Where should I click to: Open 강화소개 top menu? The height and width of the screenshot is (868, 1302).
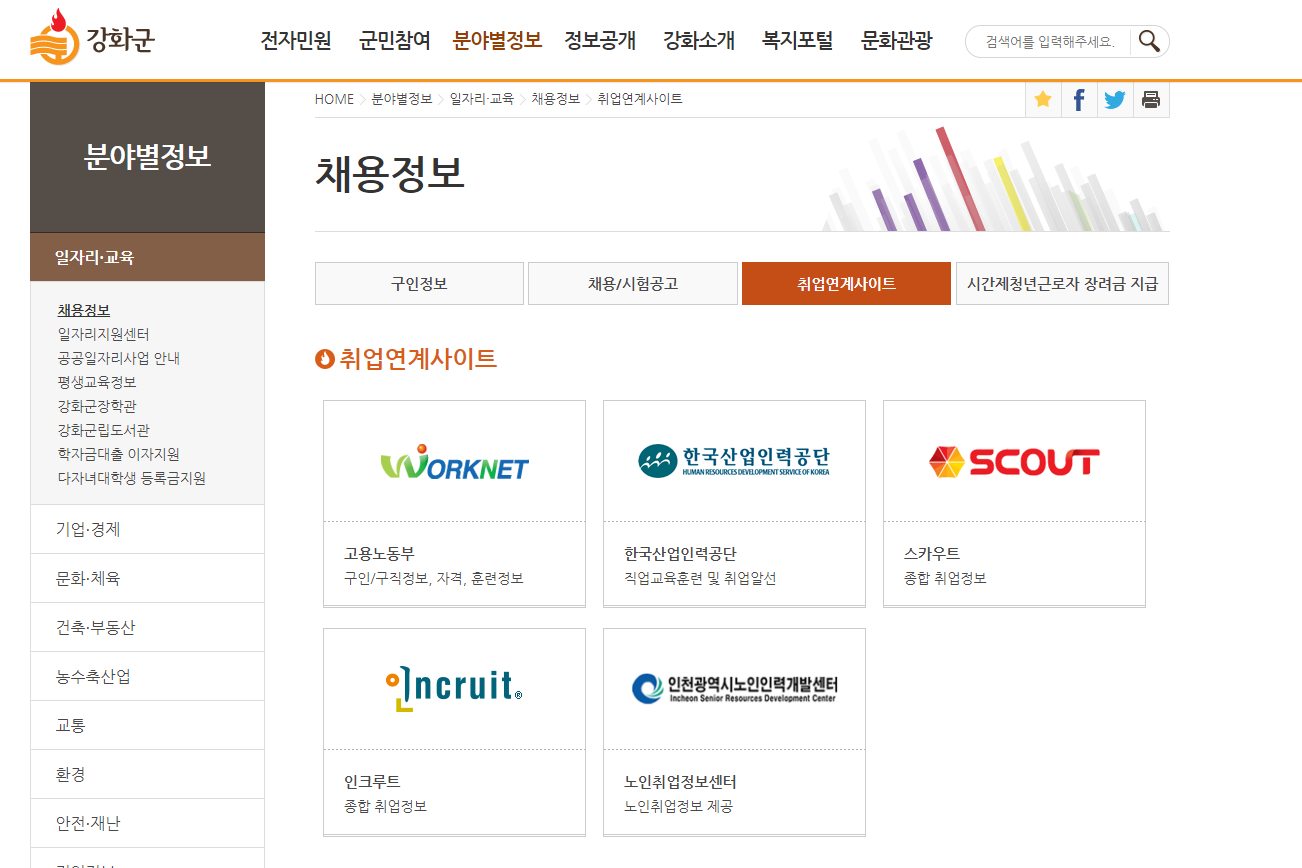[x=699, y=41]
